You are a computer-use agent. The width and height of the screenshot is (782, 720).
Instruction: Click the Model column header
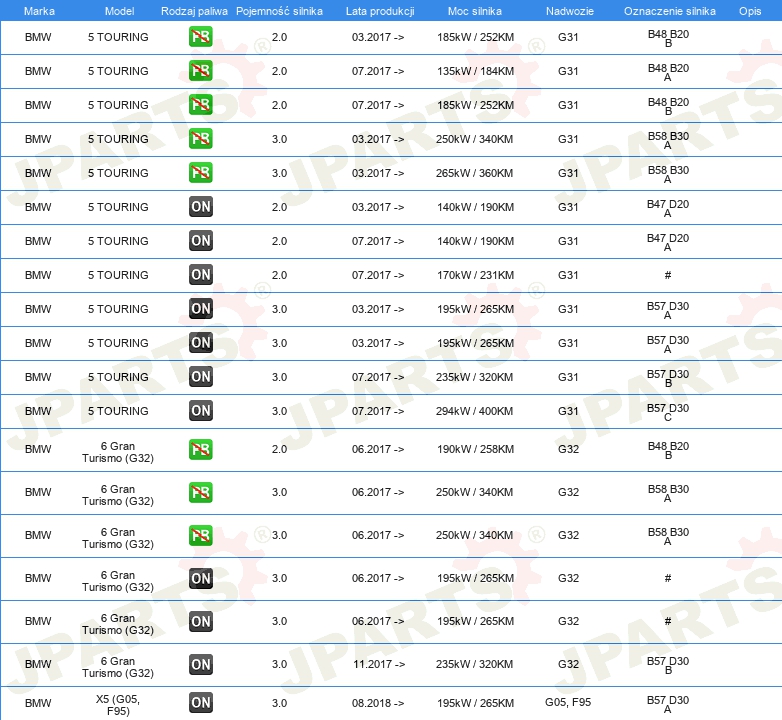[x=119, y=11]
